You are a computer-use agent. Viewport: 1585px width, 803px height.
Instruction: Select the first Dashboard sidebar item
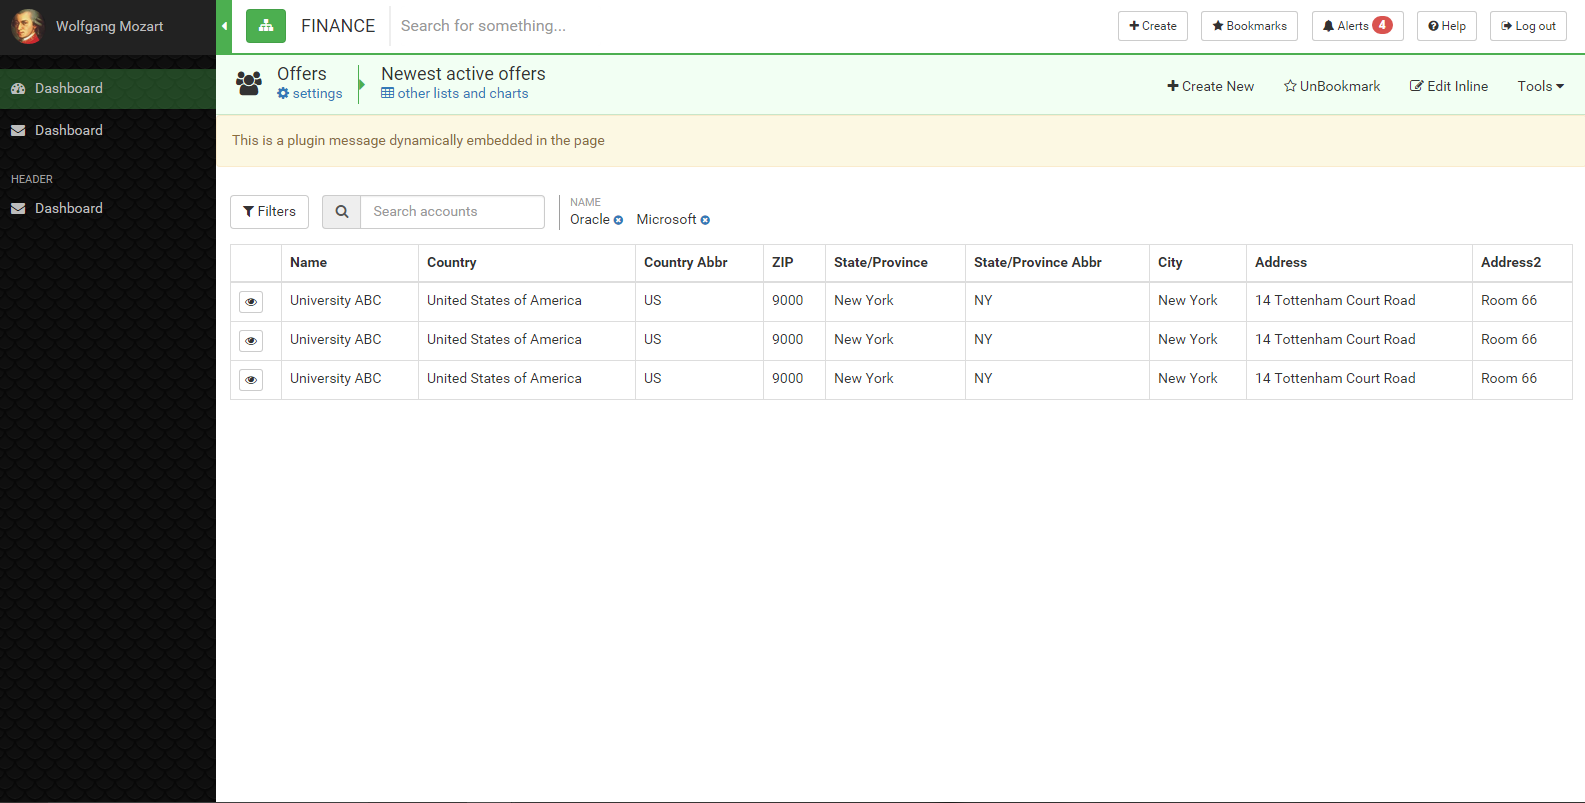108,88
